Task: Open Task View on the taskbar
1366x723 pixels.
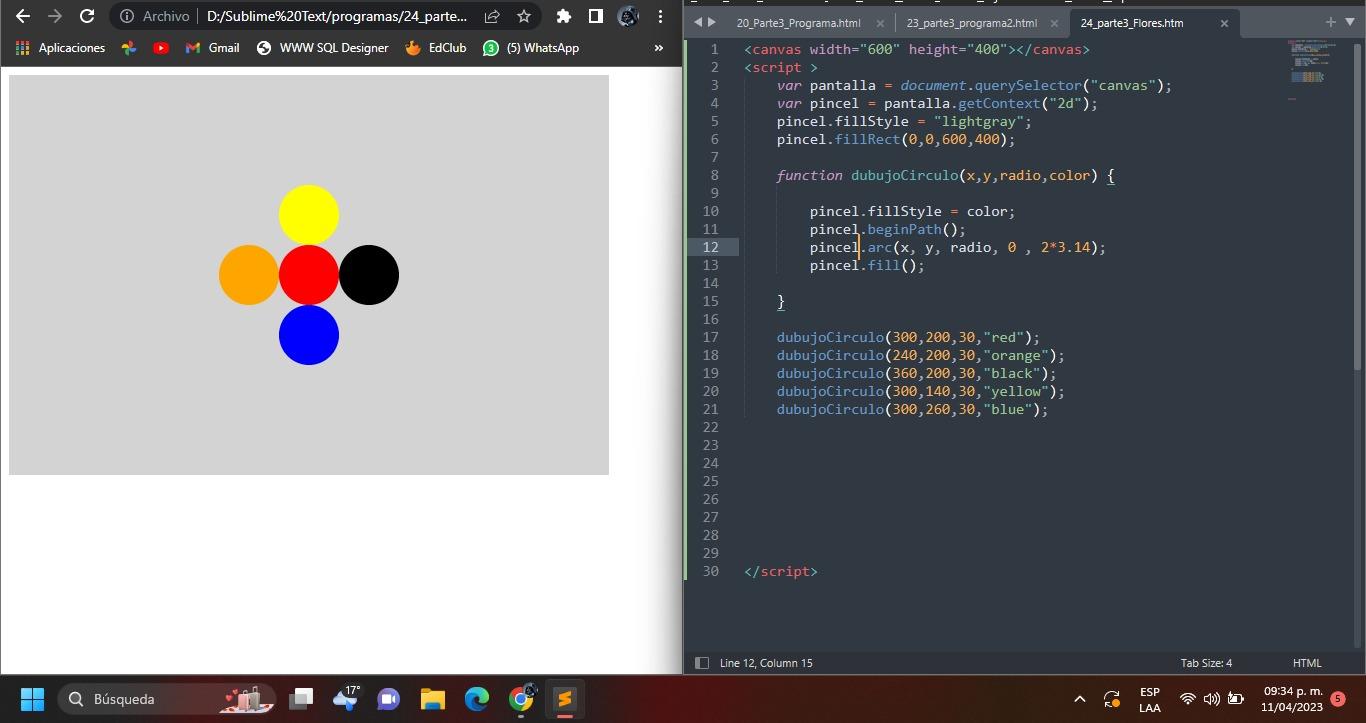Action: [301, 698]
